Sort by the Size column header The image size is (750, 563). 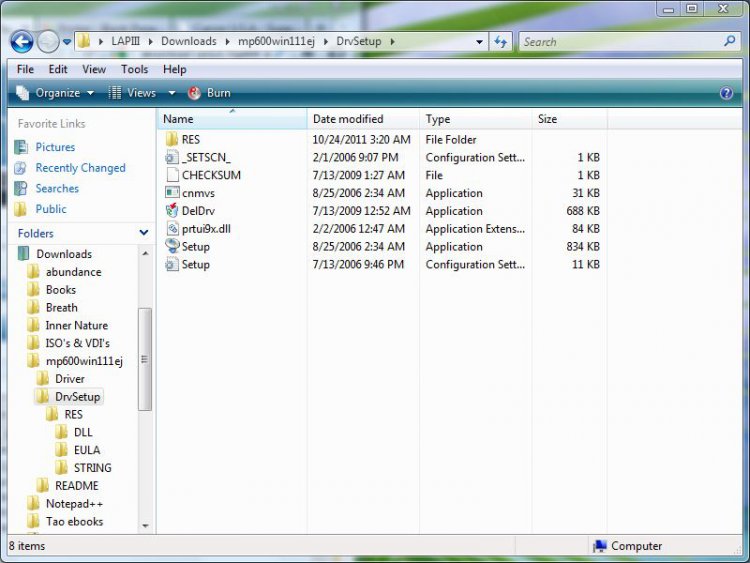click(x=570, y=119)
